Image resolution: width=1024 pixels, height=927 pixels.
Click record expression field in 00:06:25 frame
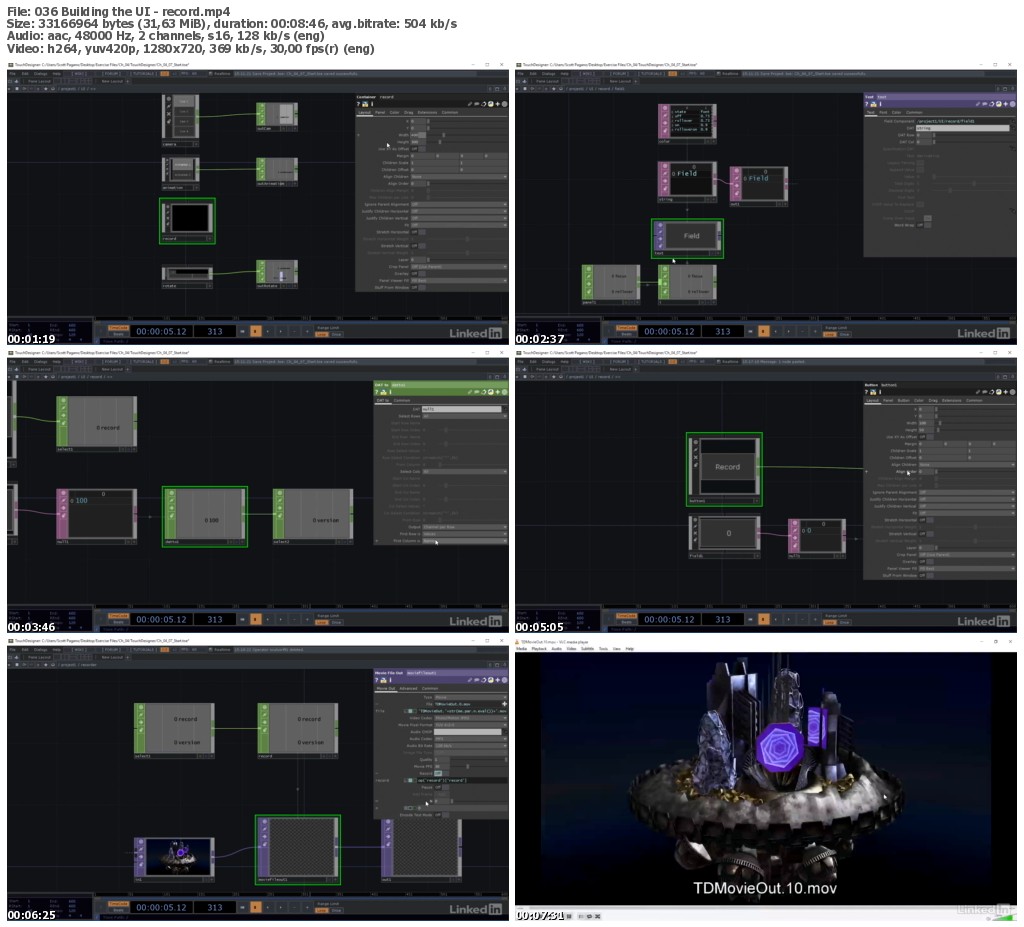click(x=462, y=781)
